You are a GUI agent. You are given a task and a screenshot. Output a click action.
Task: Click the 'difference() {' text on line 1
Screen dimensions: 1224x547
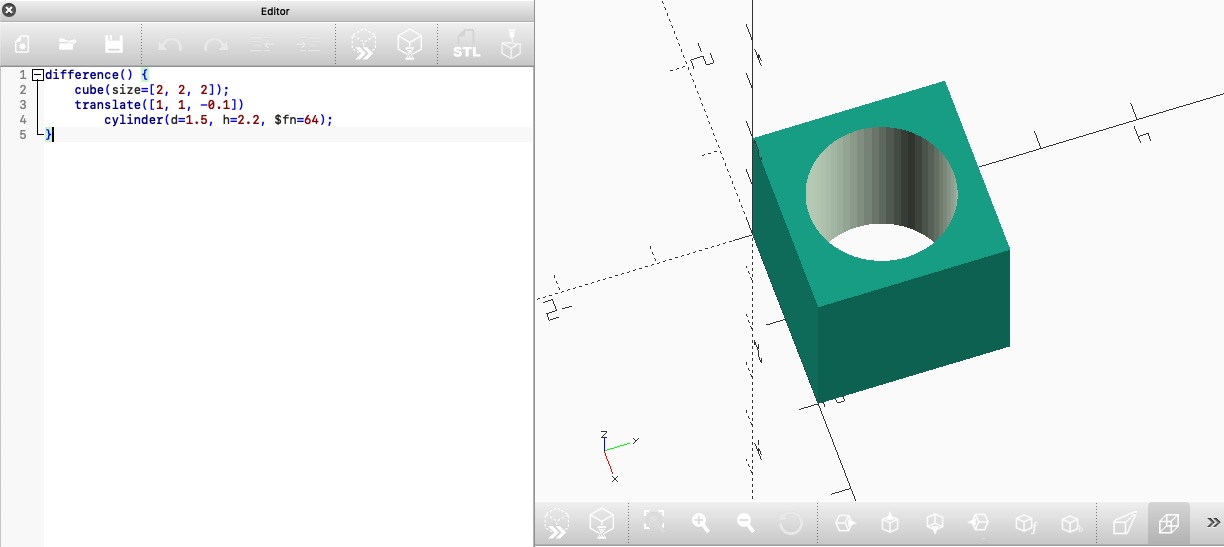pyautogui.click(x=97, y=75)
